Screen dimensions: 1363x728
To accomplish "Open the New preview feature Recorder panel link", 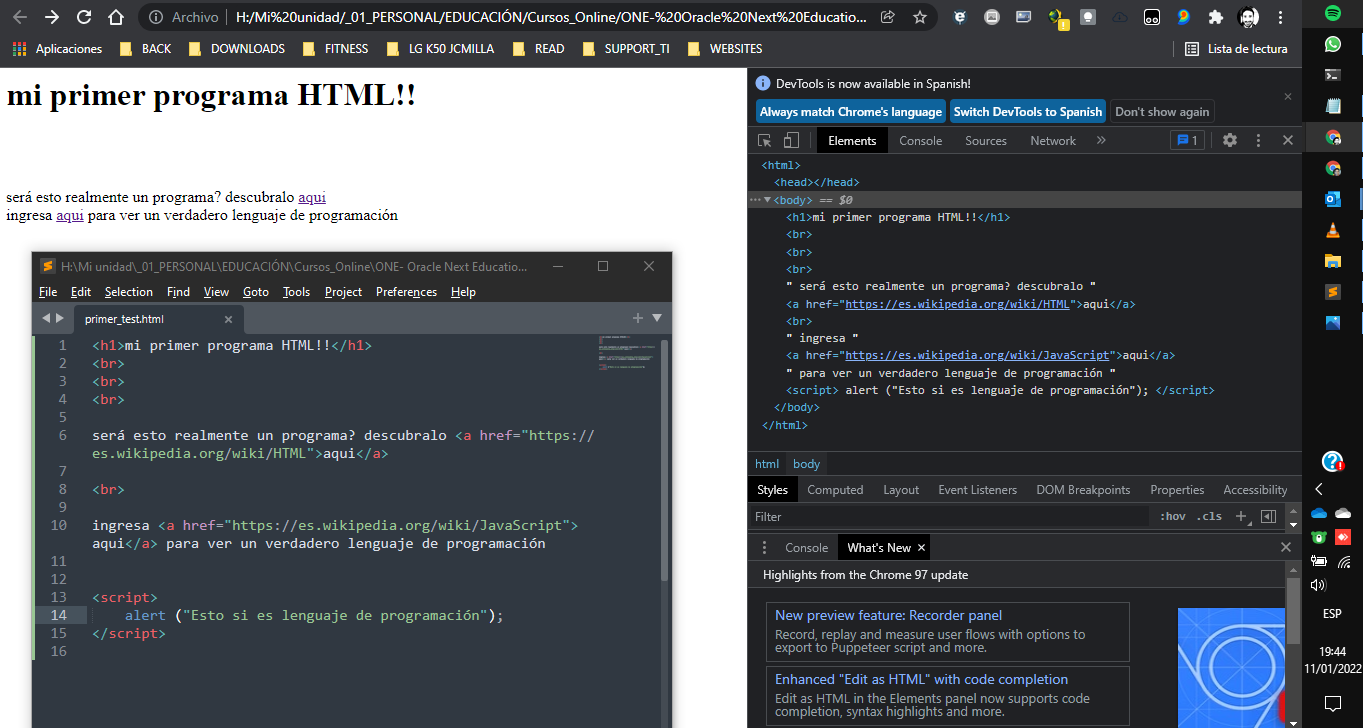I will pos(888,616).
